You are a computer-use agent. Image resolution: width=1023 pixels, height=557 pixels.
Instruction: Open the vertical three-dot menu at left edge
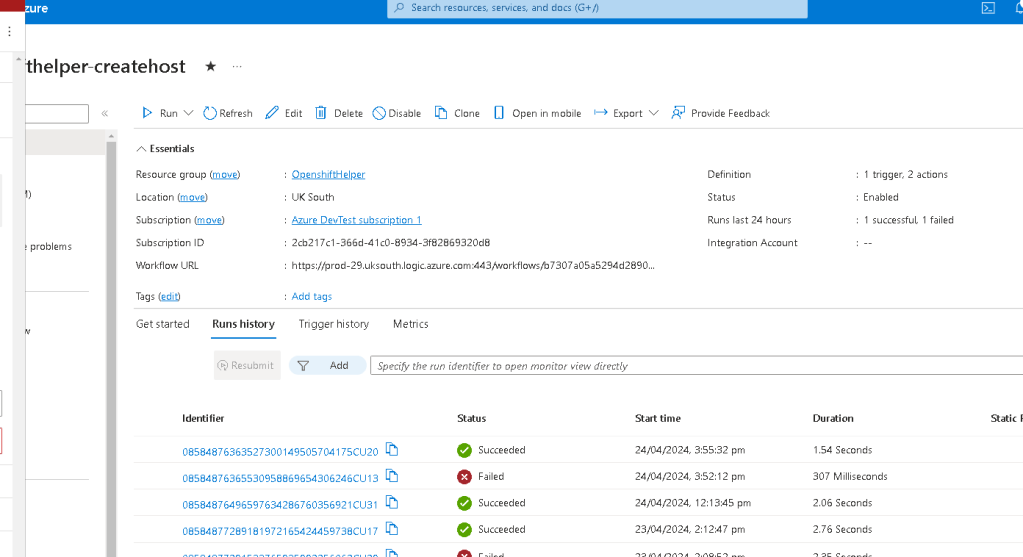click(9, 31)
